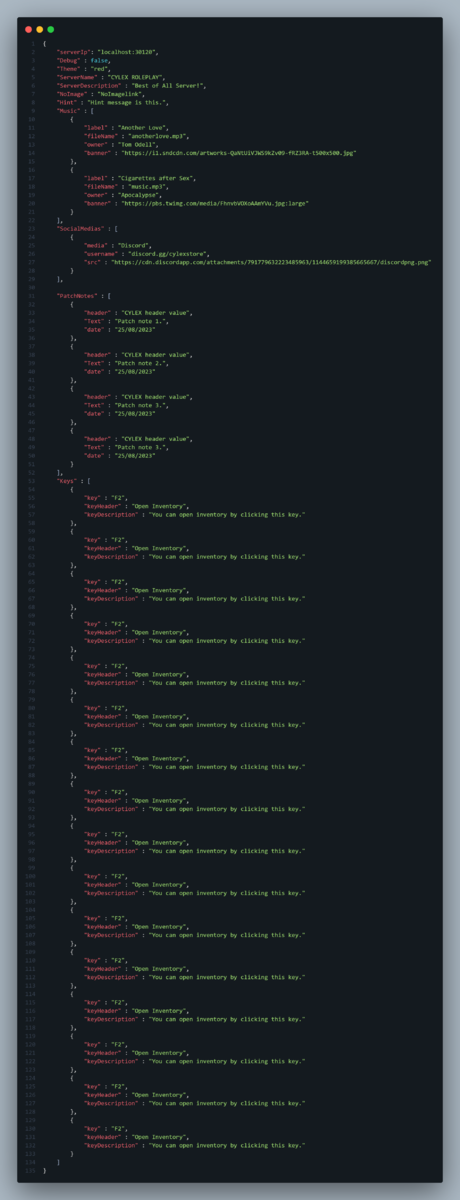Click the false value of Debug

tap(98, 60)
